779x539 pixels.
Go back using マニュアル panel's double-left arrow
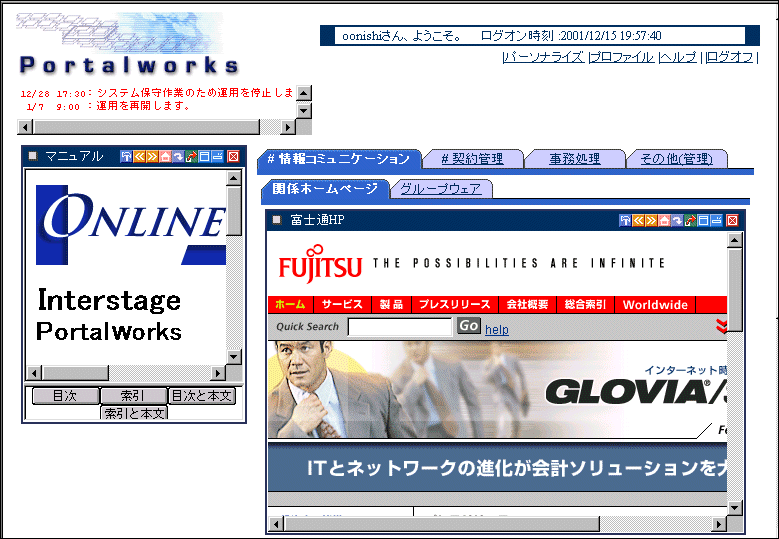(139, 157)
